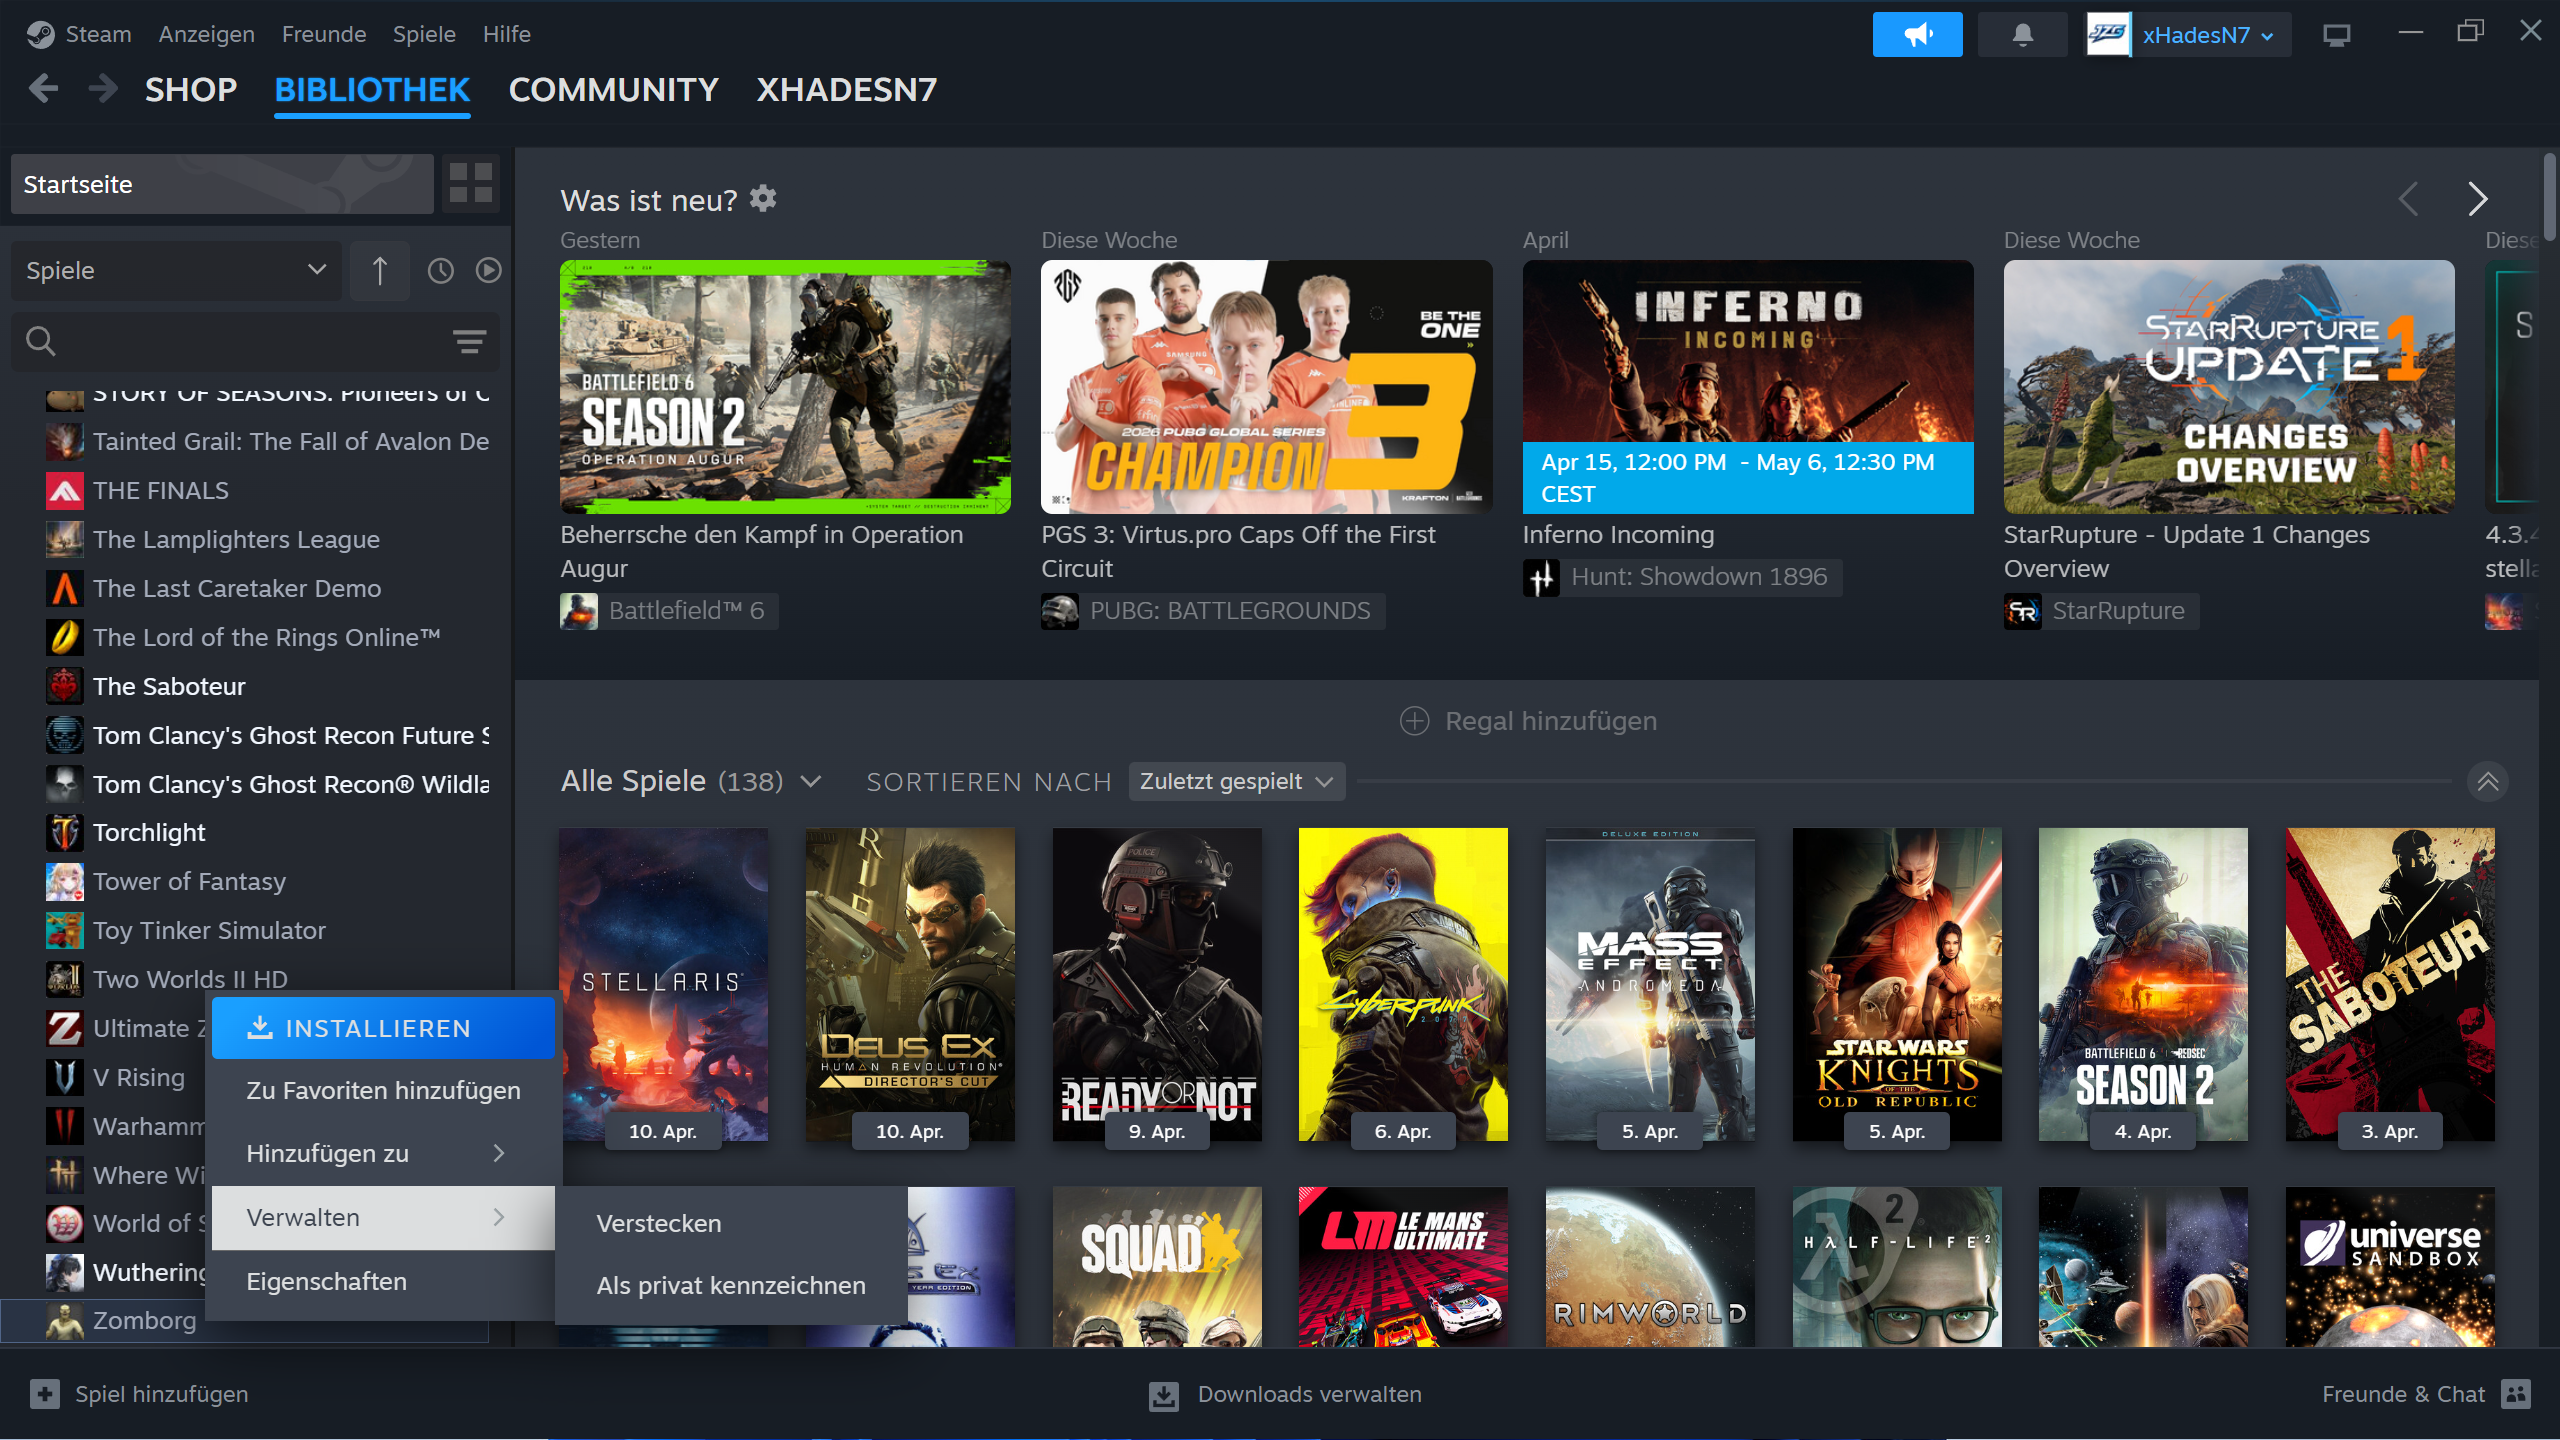
Task: Click the Torchlight icon in game list
Action: (x=65, y=832)
